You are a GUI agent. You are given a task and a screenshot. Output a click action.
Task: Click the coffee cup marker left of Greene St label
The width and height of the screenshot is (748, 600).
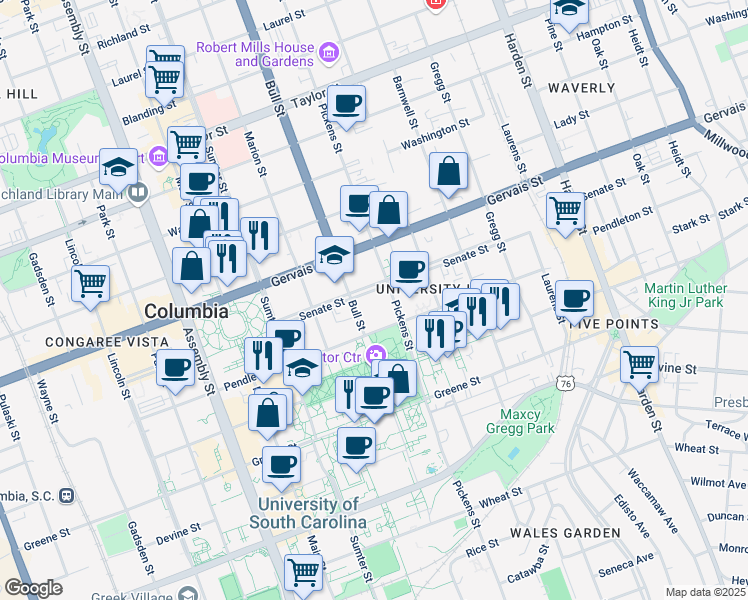click(375, 396)
